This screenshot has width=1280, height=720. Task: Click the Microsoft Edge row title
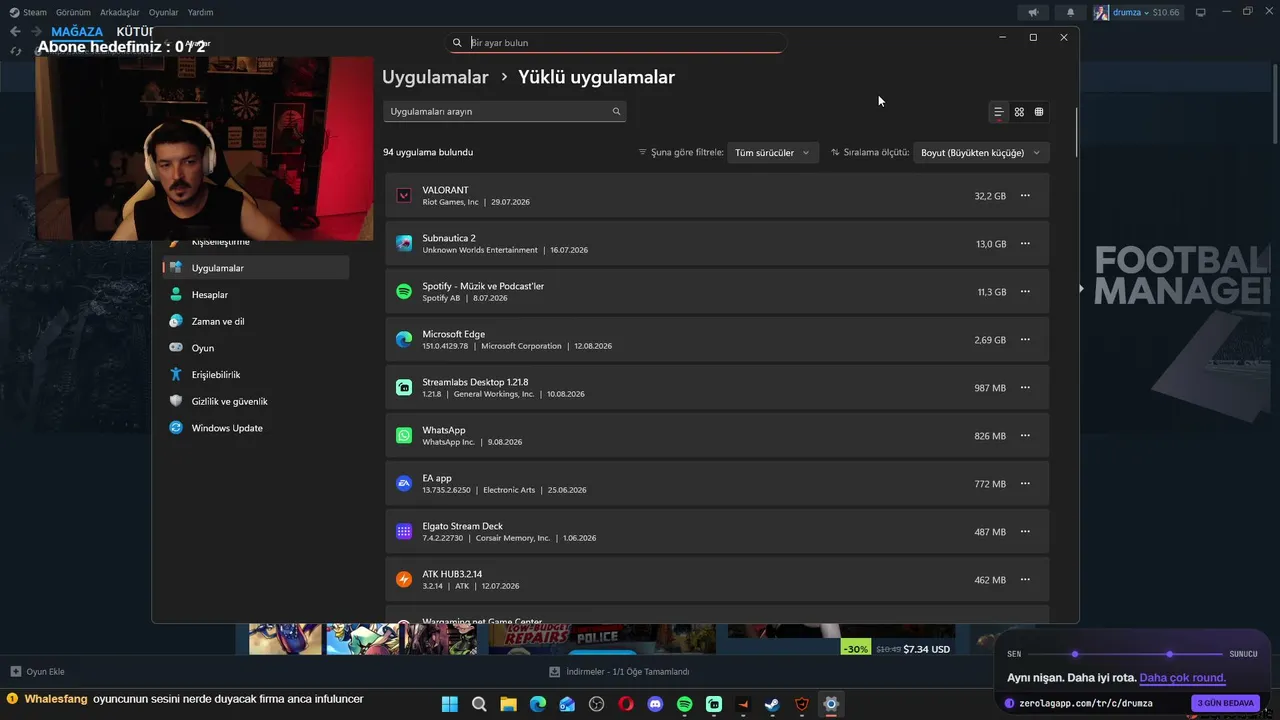click(453, 334)
